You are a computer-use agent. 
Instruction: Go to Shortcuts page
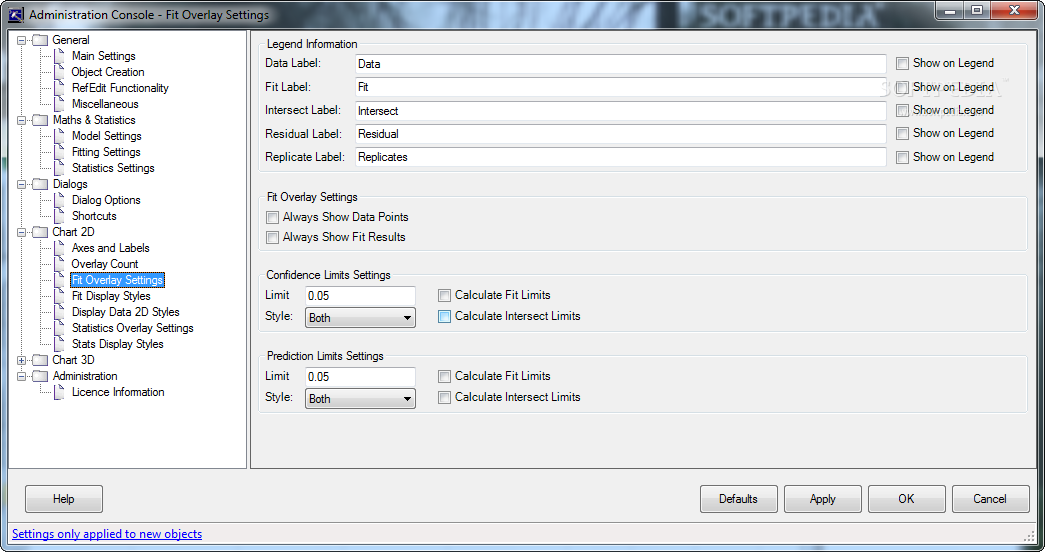point(94,216)
